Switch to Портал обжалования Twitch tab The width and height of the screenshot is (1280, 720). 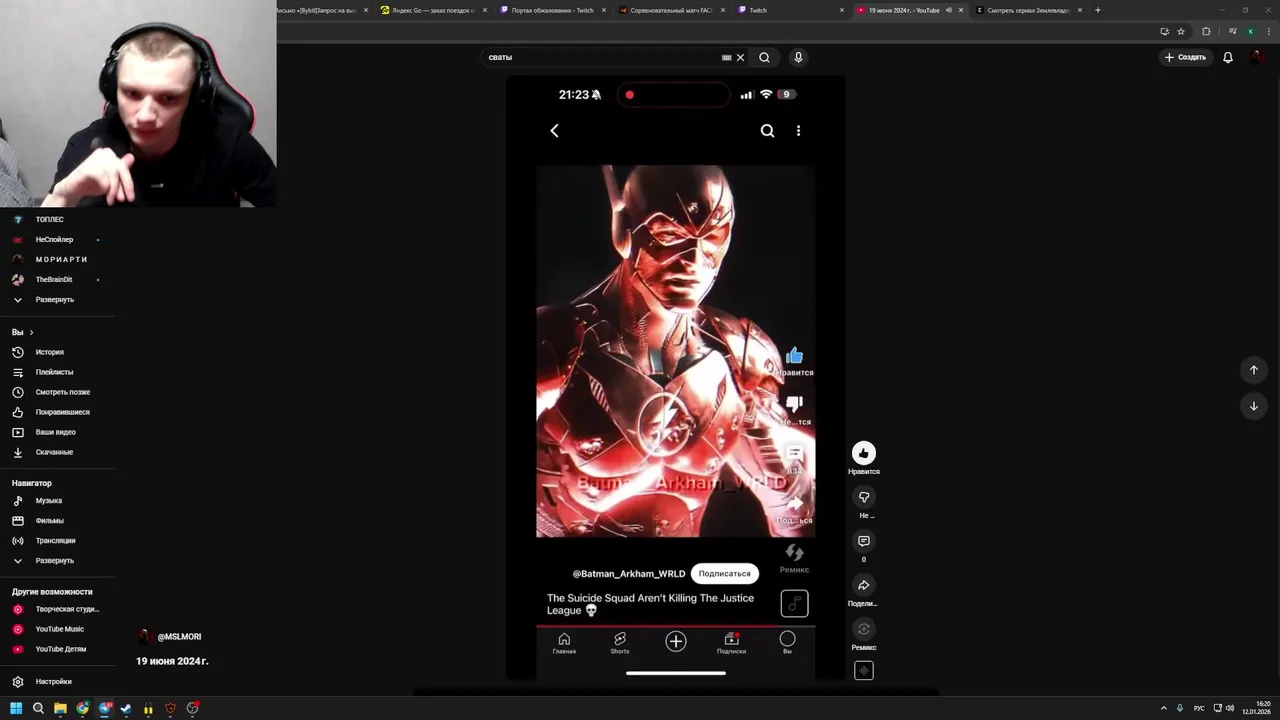pos(553,10)
